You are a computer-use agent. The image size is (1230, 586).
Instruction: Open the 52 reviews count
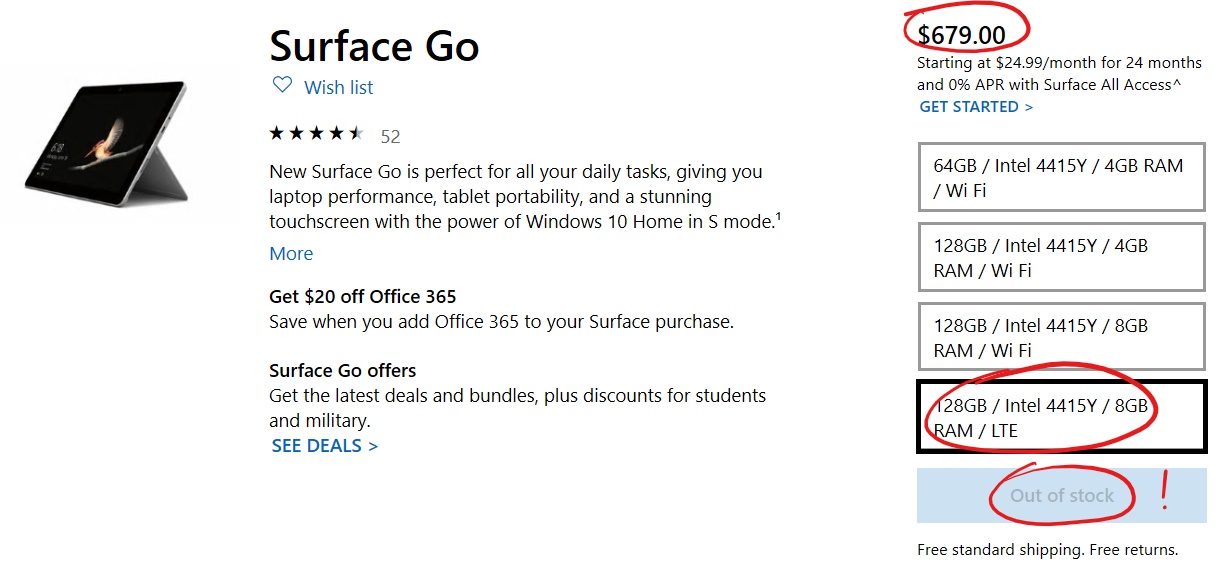(390, 136)
